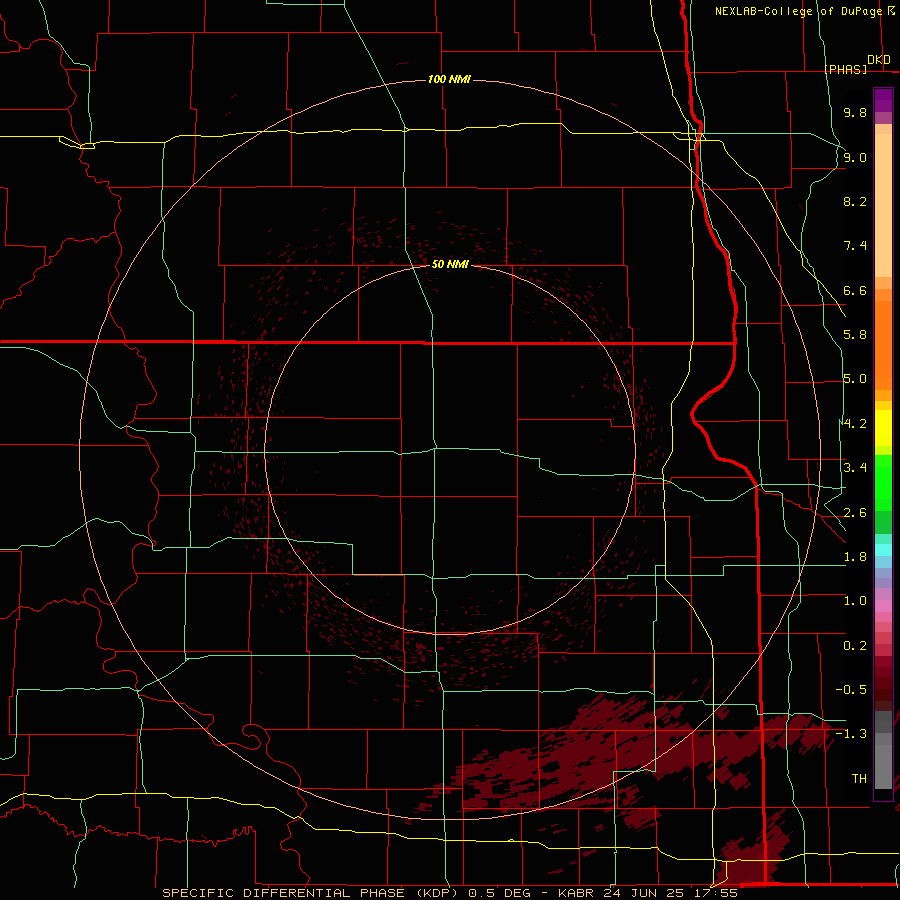The width and height of the screenshot is (900, 900).
Task: Click the orange segment of the color bar
Action: click(883, 346)
